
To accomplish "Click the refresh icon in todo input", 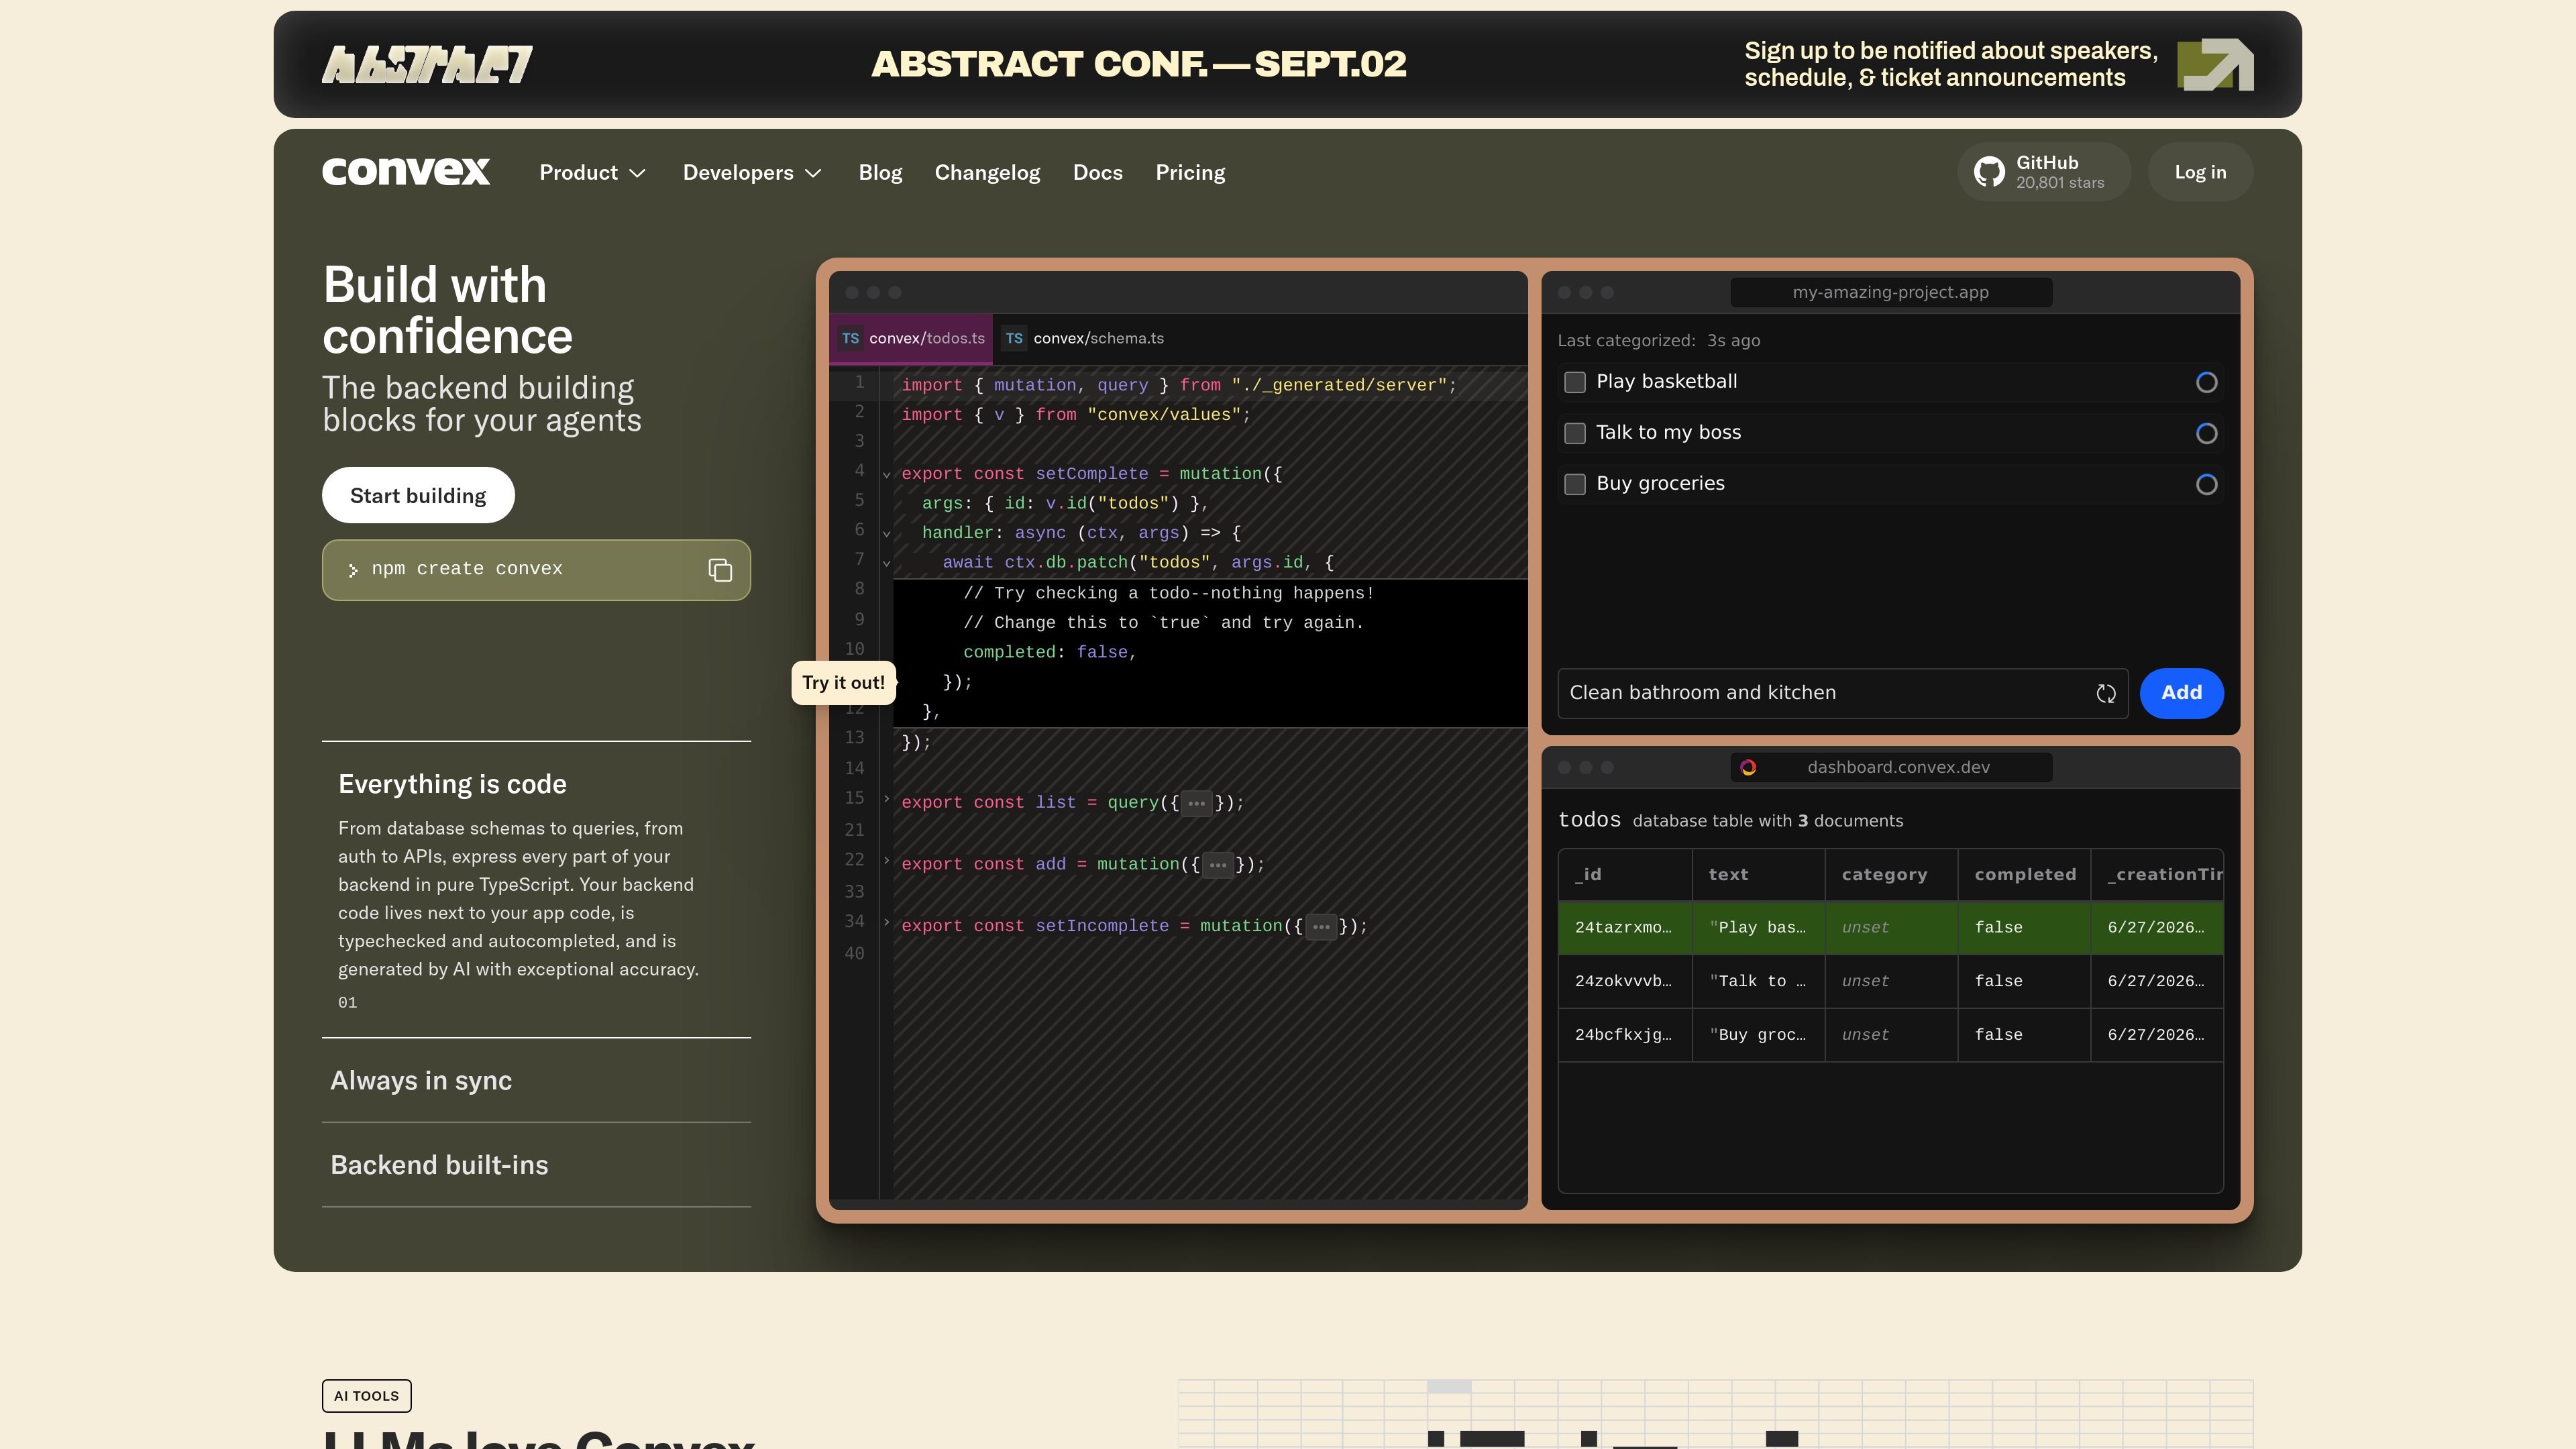I will click(x=2106, y=693).
